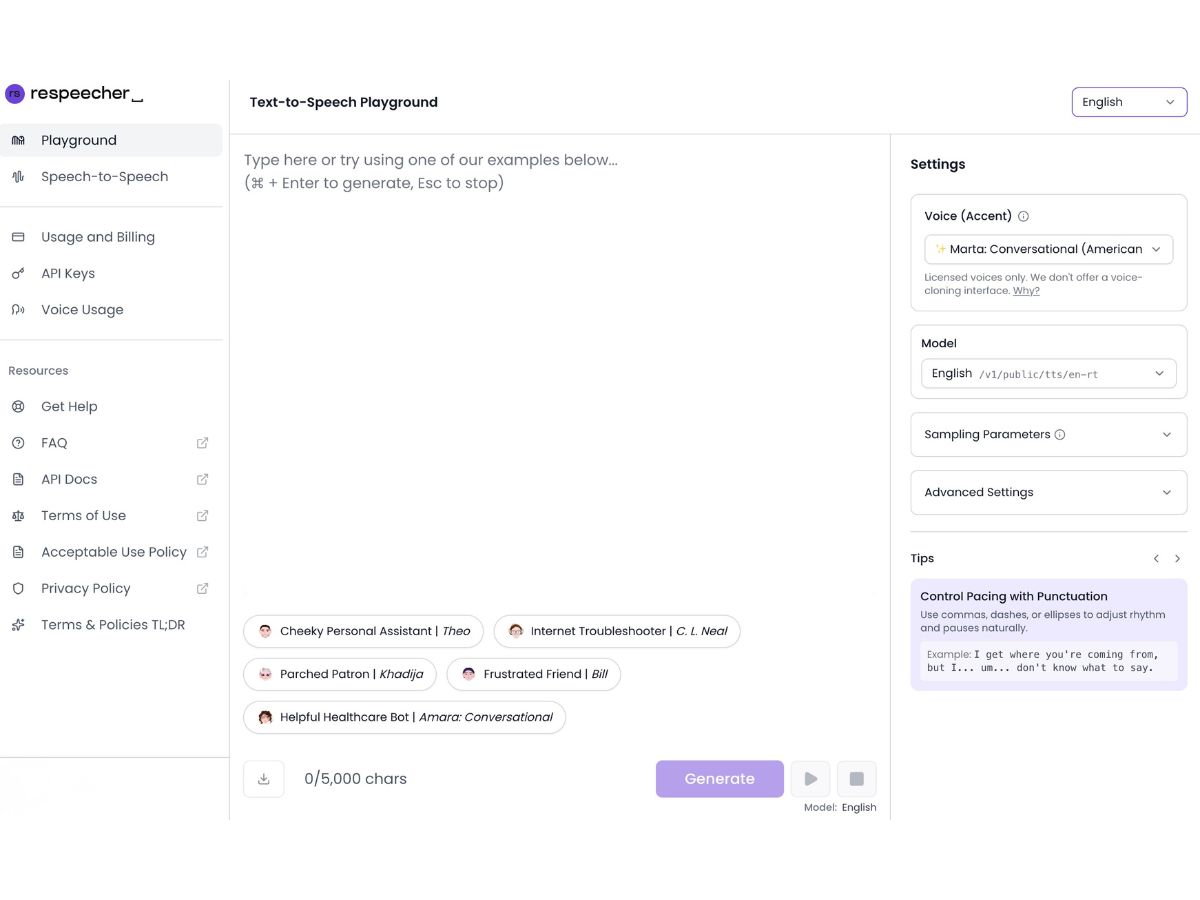The height and width of the screenshot is (900, 1200).
Task: Click the Settings panel heading
Action: click(x=938, y=164)
